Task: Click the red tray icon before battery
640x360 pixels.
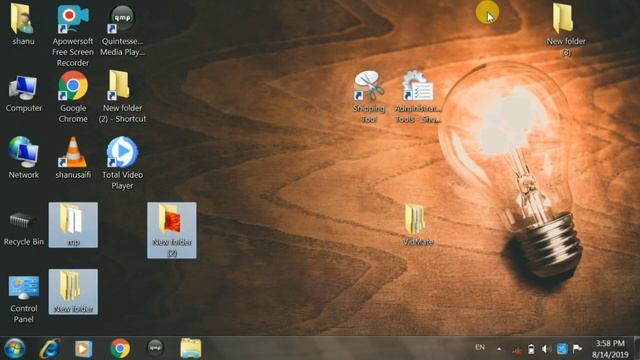Action: point(517,350)
